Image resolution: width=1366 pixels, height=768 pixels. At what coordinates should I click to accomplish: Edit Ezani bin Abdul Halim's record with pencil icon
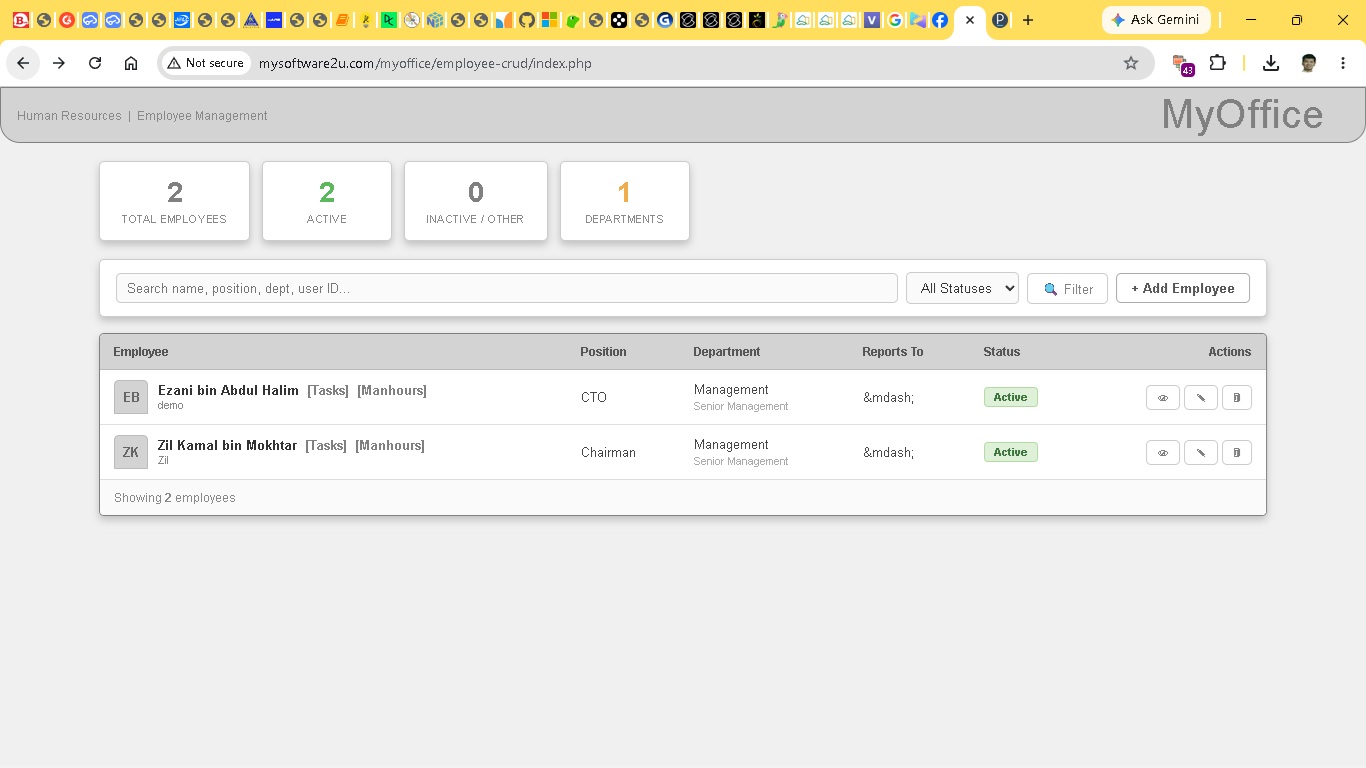[1200, 397]
